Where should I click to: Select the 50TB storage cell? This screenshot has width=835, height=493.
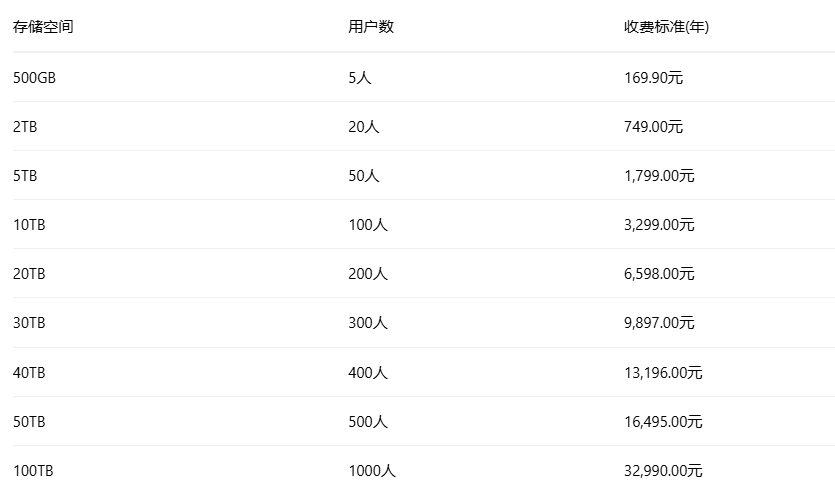pos(29,422)
